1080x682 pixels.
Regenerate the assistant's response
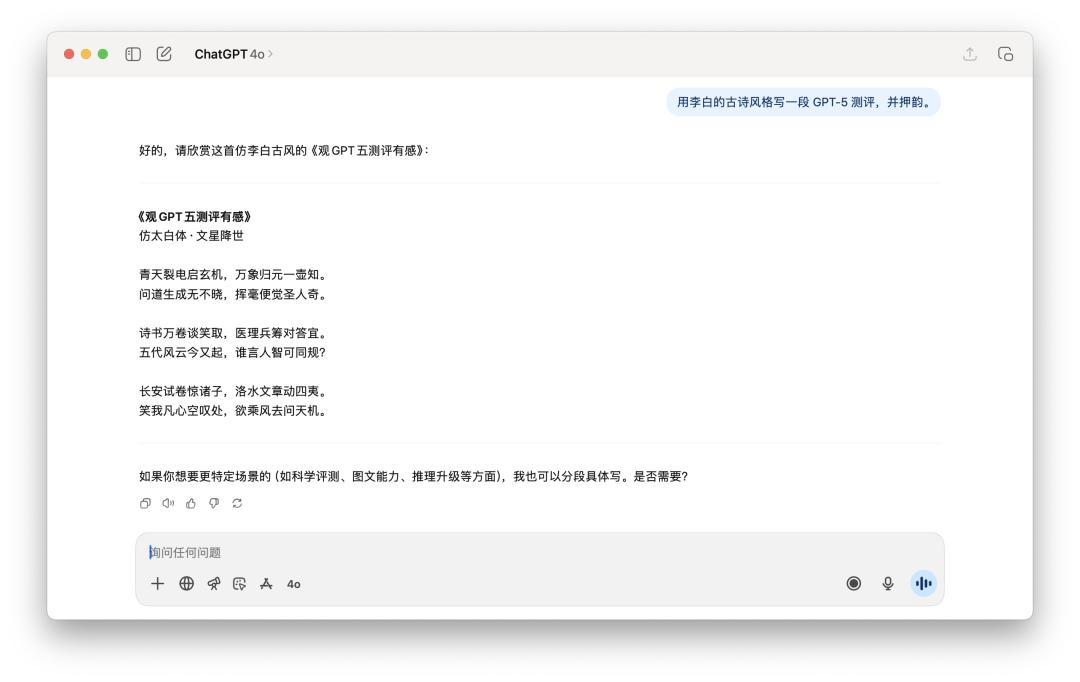click(x=237, y=504)
